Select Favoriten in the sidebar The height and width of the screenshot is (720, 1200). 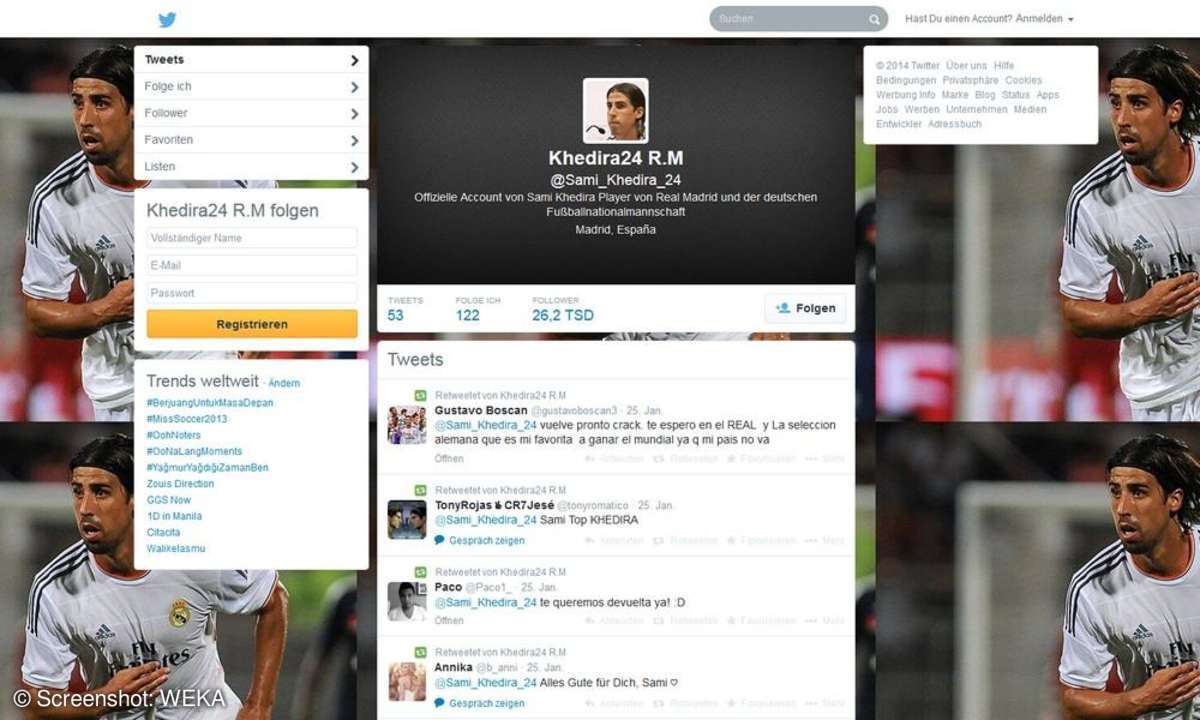point(250,139)
